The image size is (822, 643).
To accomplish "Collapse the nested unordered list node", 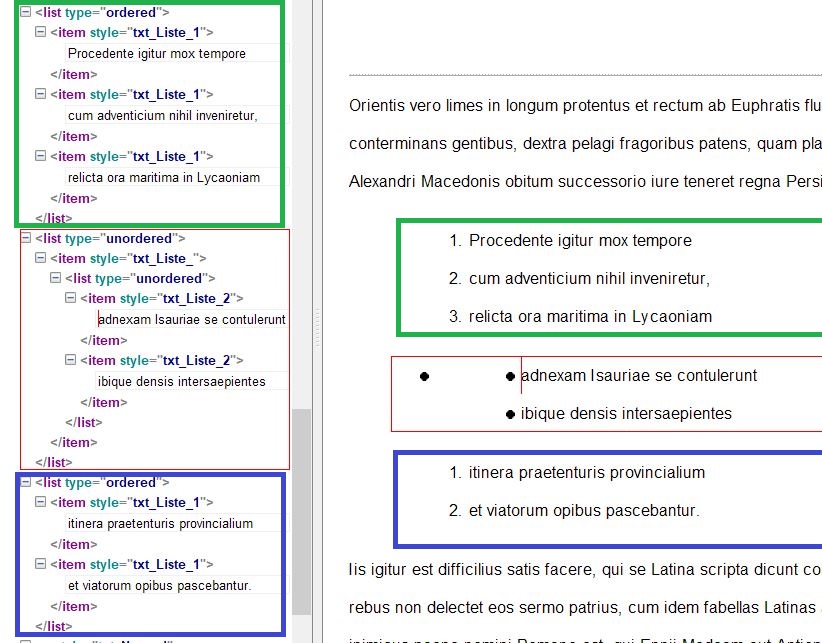I will (x=55, y=278).
